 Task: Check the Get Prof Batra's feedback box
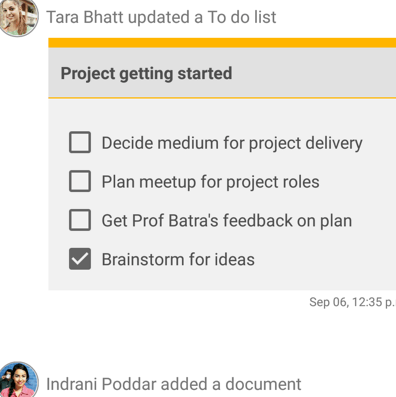coord(80,220)
